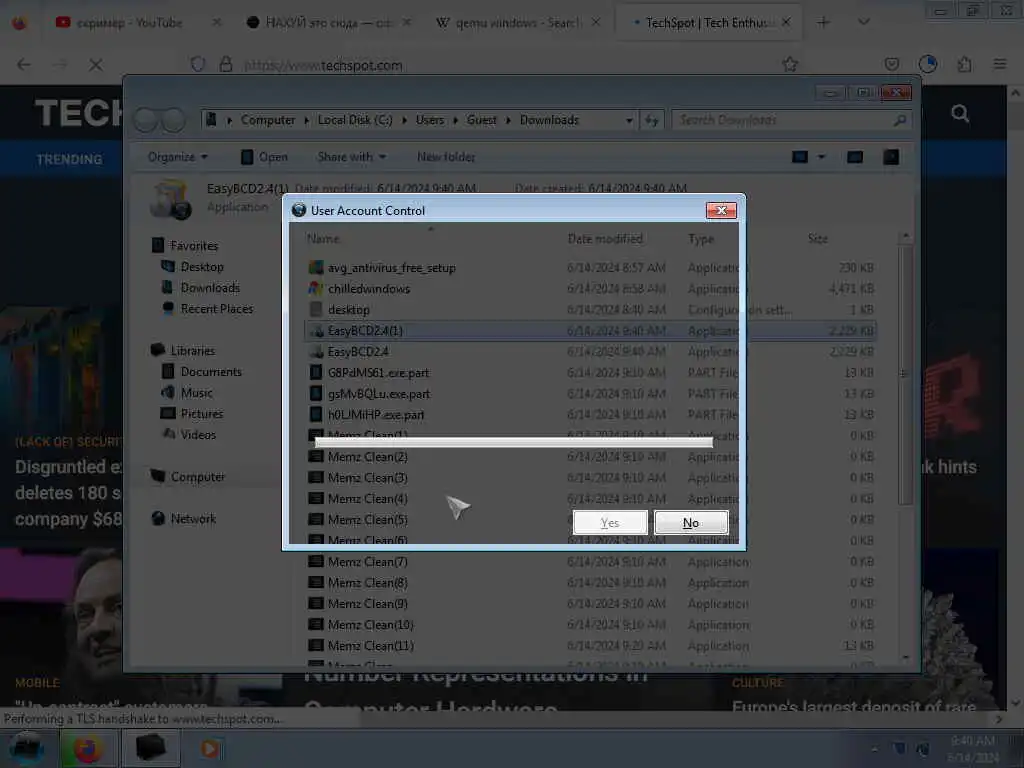
Task: Click Firefox icon in taskbar
Action: [88, 748]
